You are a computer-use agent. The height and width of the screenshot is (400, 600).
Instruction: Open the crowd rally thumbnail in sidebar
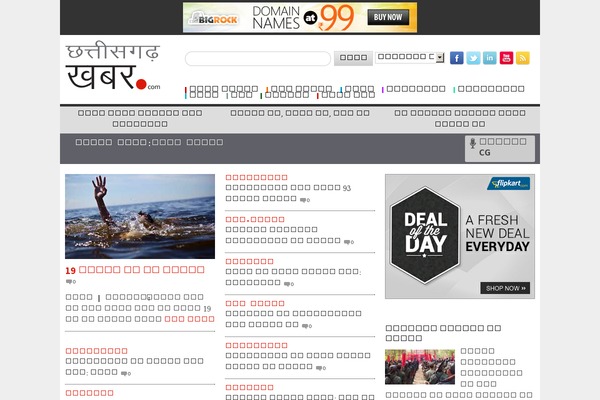(420, 367)
